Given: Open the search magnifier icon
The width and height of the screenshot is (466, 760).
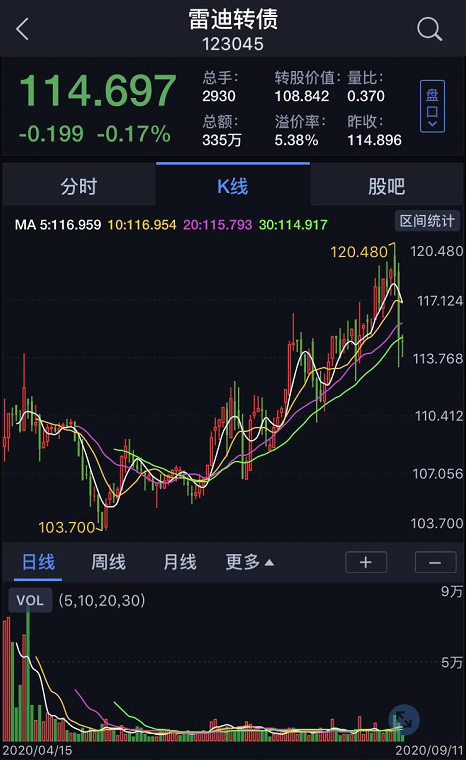Looking at the screenshot, I should (x=429, y=29).
